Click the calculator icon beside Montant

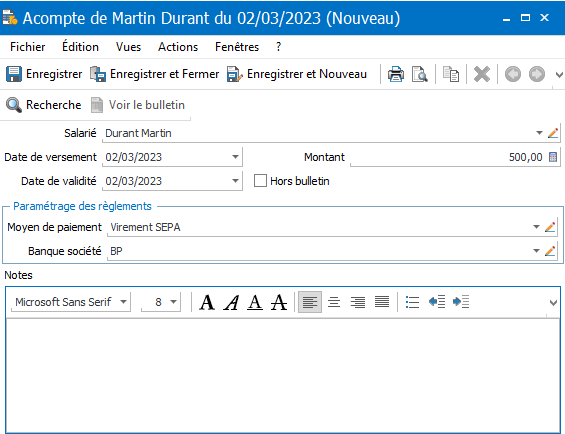point(553,157)
